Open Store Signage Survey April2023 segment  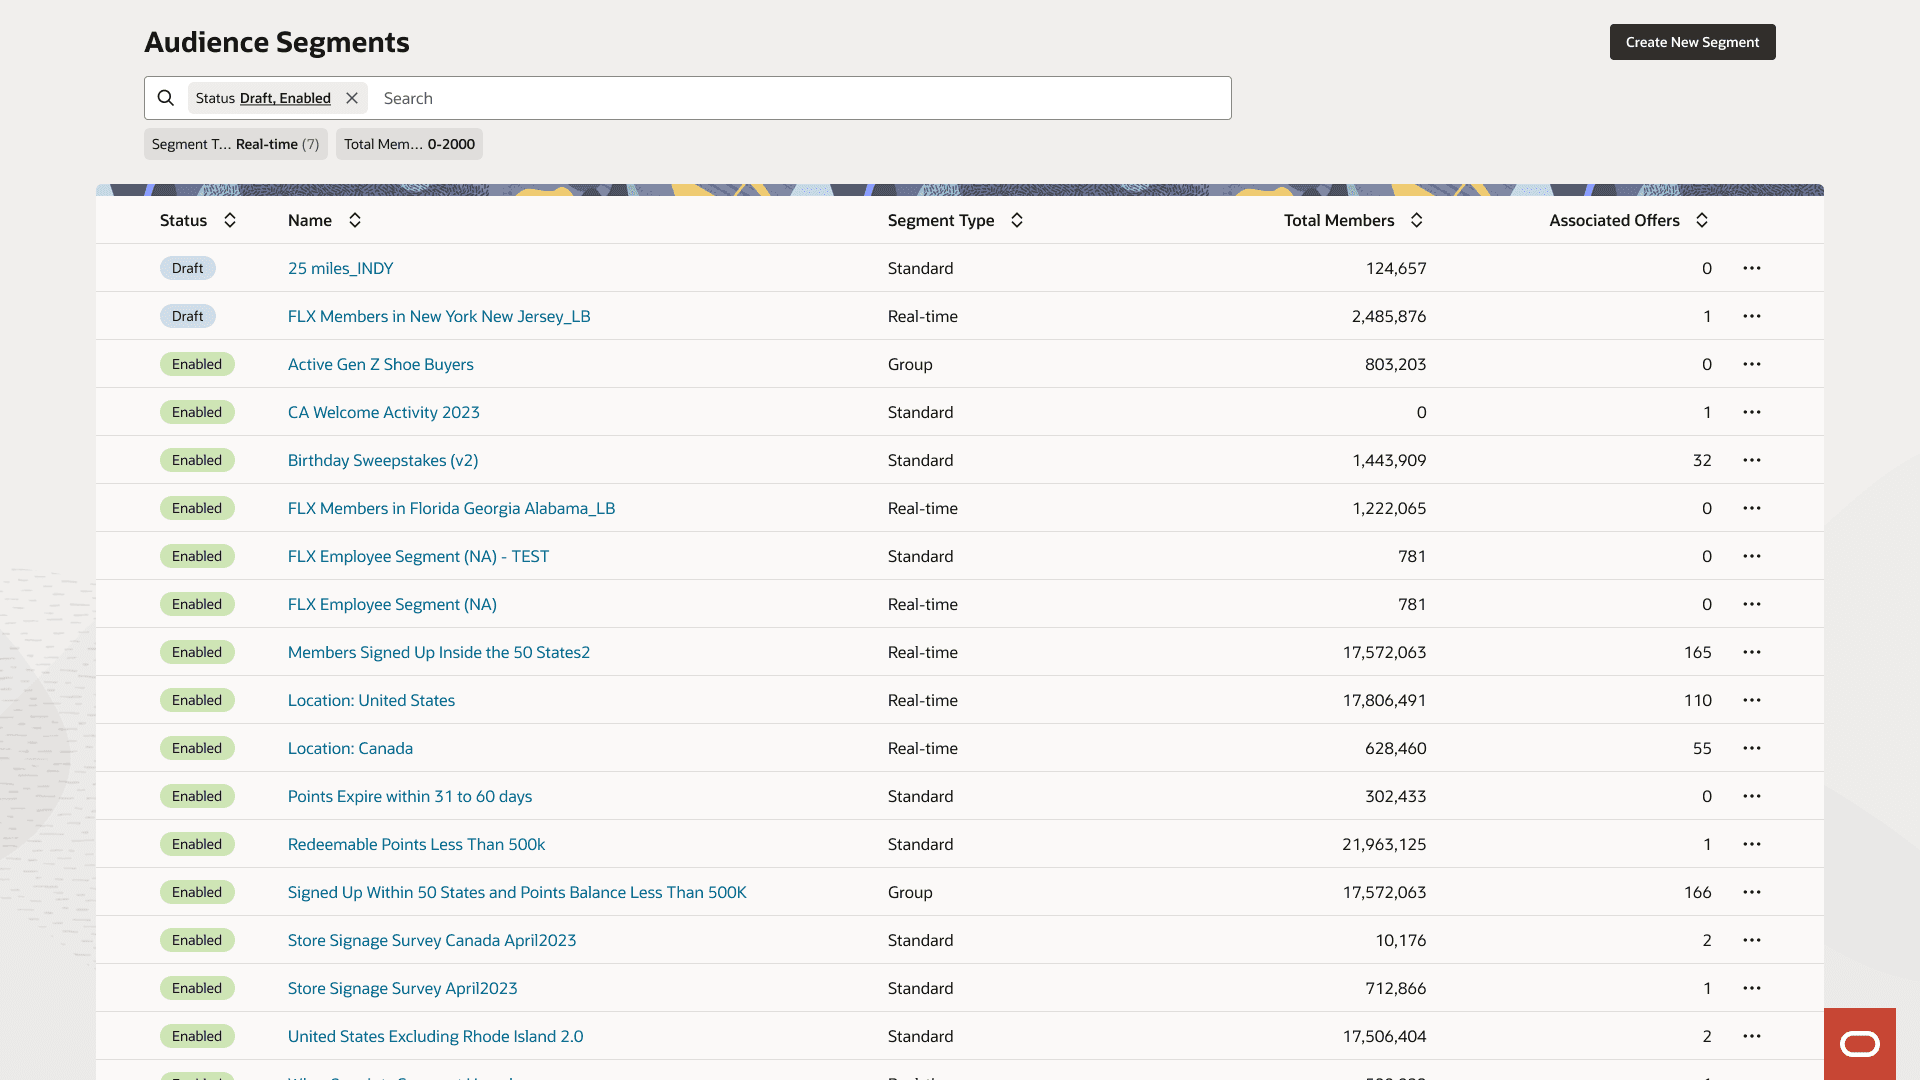click(x=402, y=988)
